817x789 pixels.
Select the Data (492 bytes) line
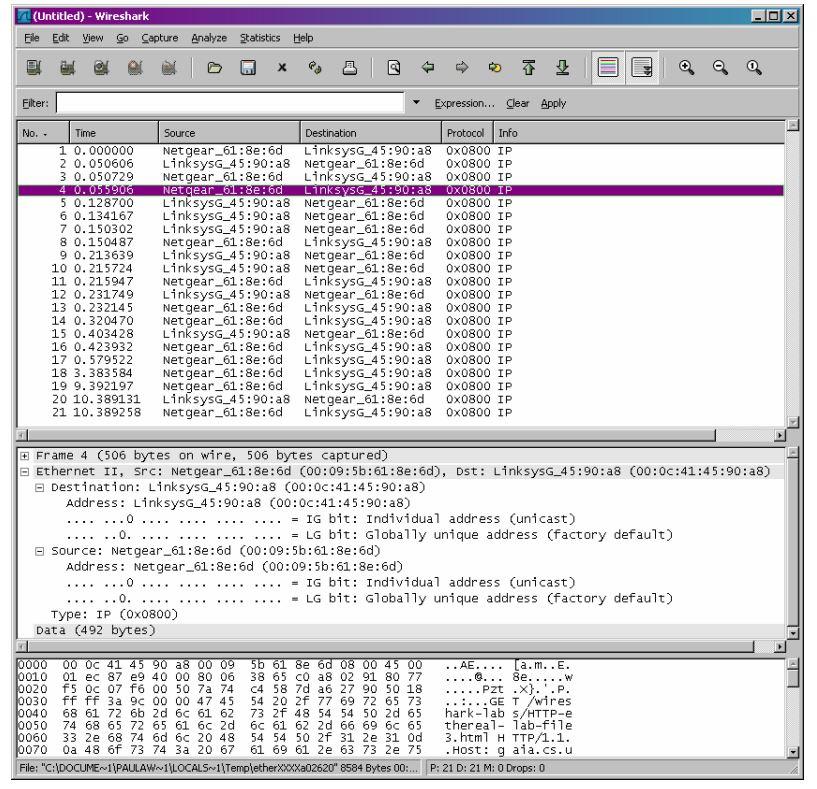pyautogui.click(x=95, y=631)
